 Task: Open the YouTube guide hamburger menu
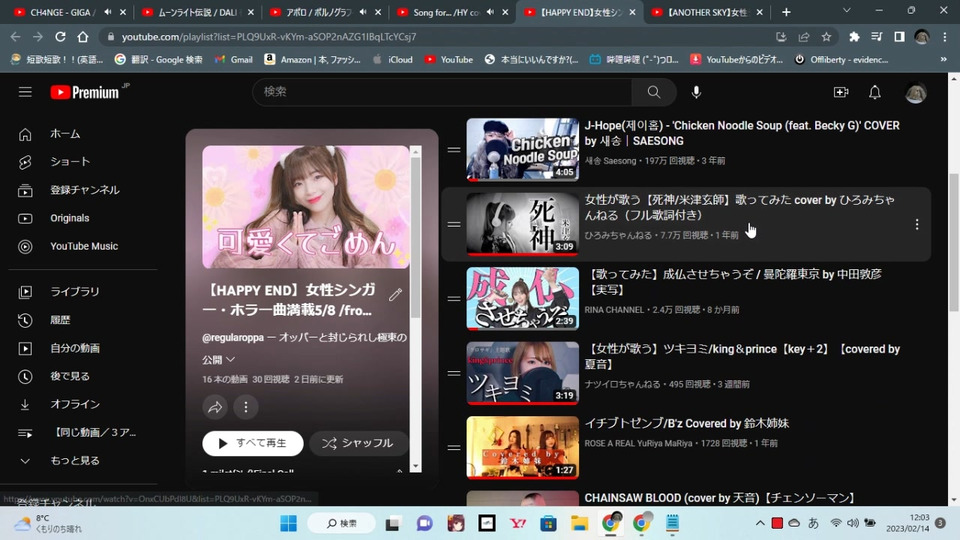[x=25, y=92]
